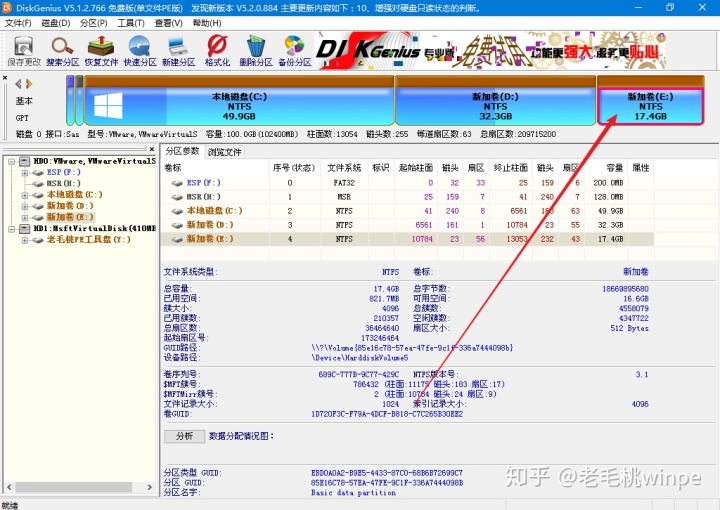Image resolution: width=720 pixels, height=510 pixels.
Task: Click the 分析 analyze button
Action: [x=185, y=436]
